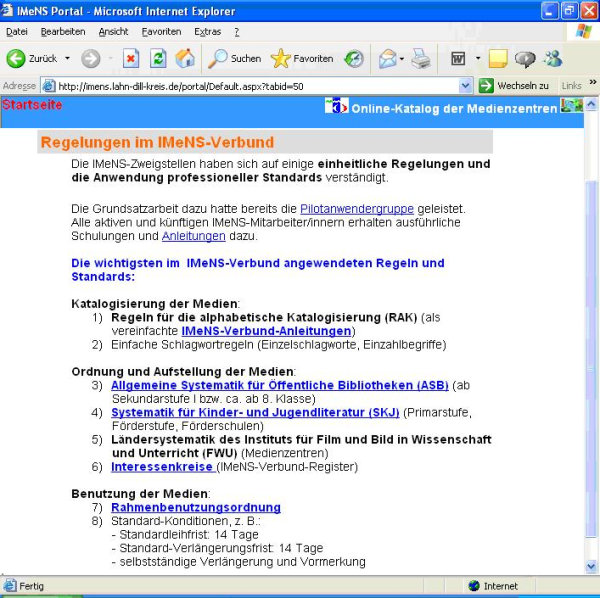Open the Datei menu

point(17,32)
